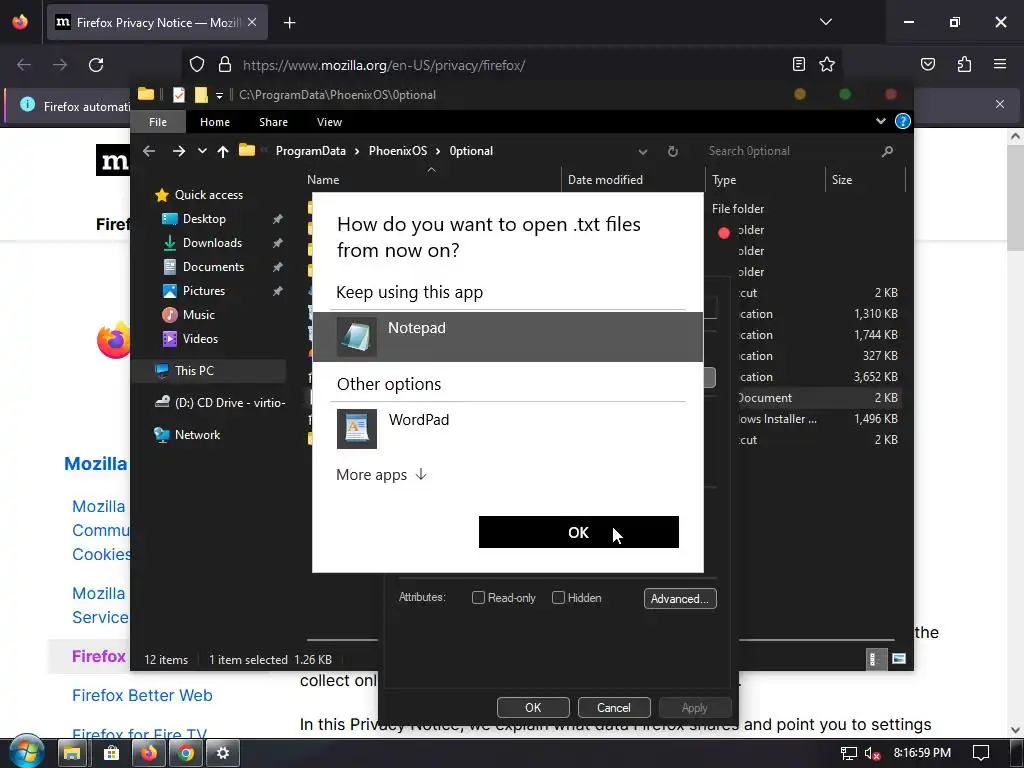
Task: Open Pictures in the sidebar
Action: (x=203, y=291)
